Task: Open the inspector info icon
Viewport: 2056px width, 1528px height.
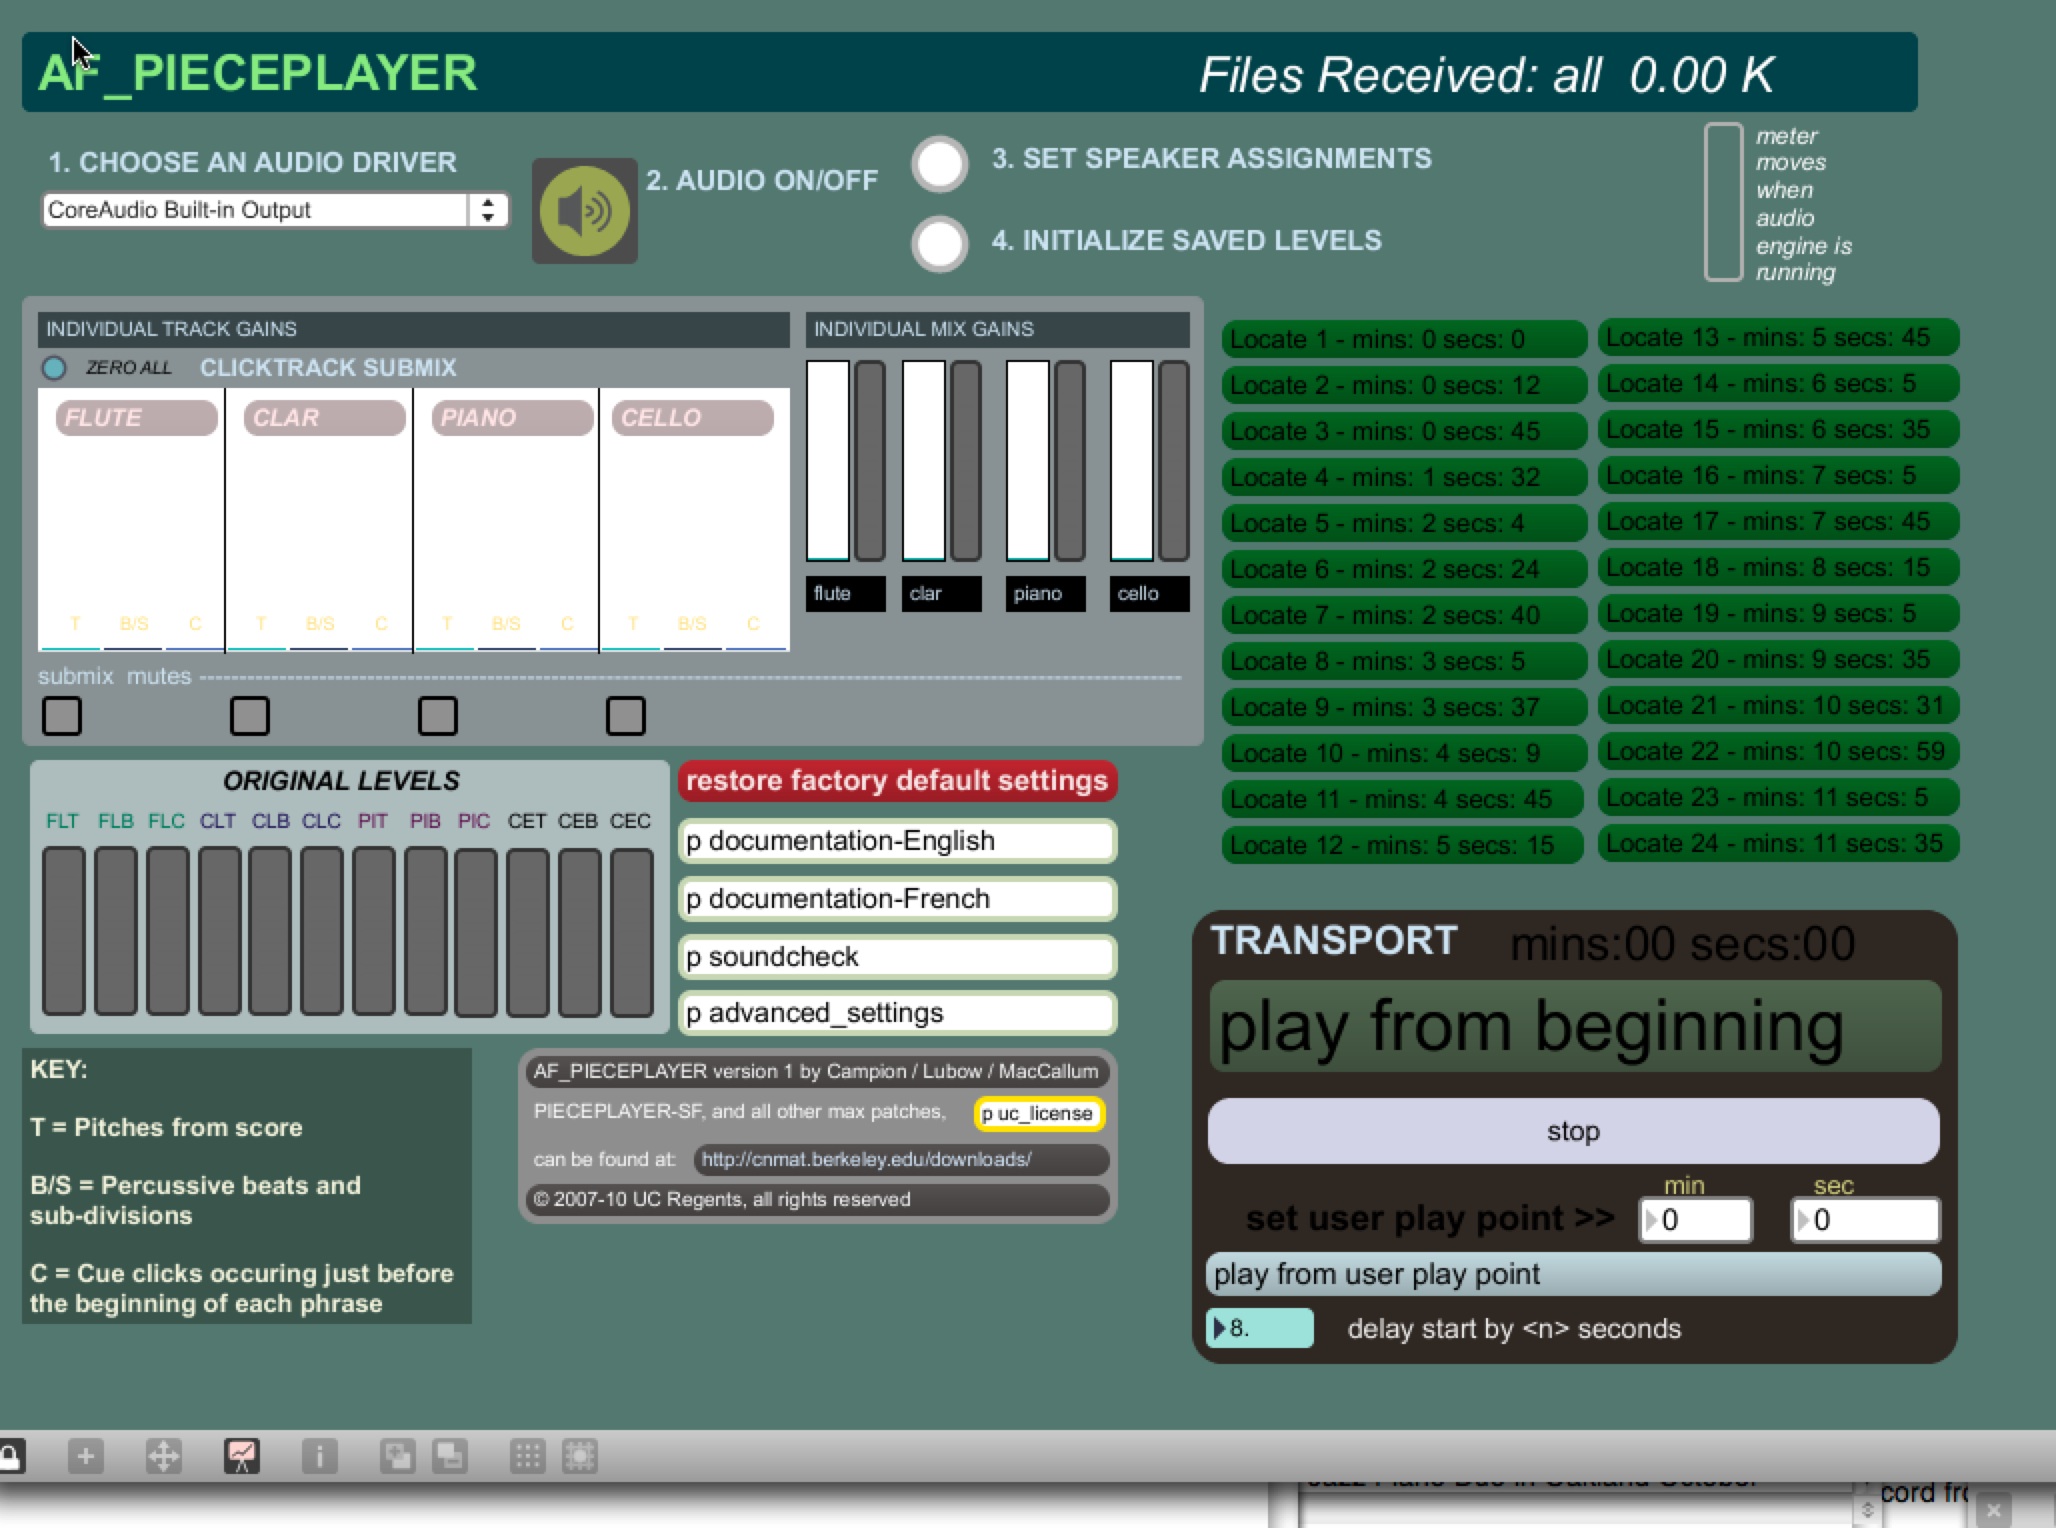Action: tap(319, 1456)
